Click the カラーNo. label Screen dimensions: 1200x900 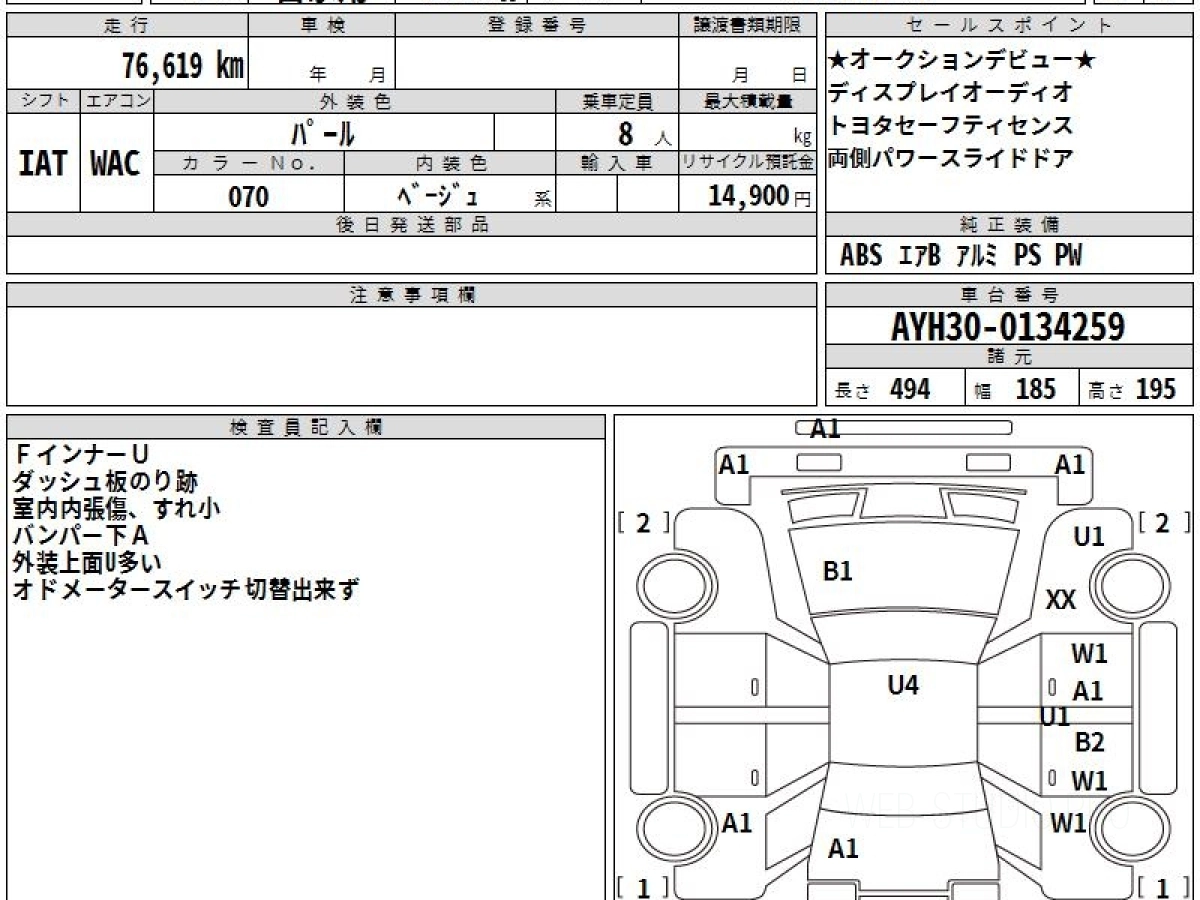point(249,163)
